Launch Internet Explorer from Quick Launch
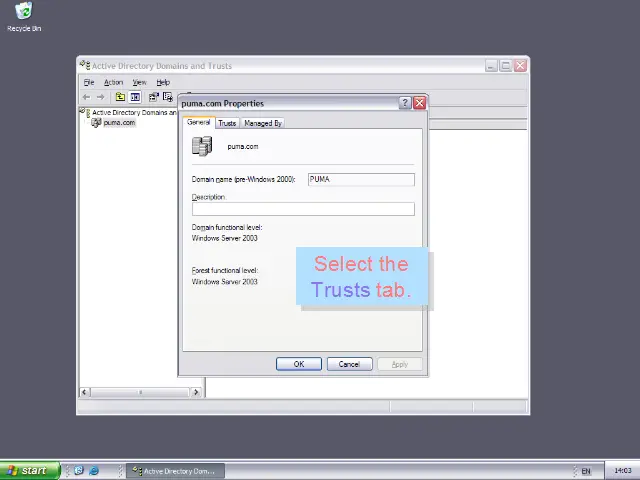640x480 pixels. pos(94,471)
